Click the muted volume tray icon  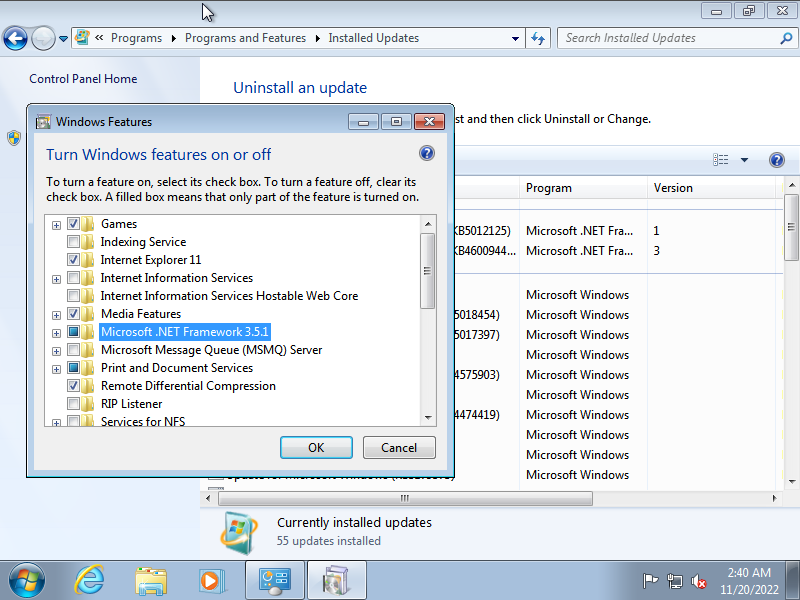tap(698, 581)
